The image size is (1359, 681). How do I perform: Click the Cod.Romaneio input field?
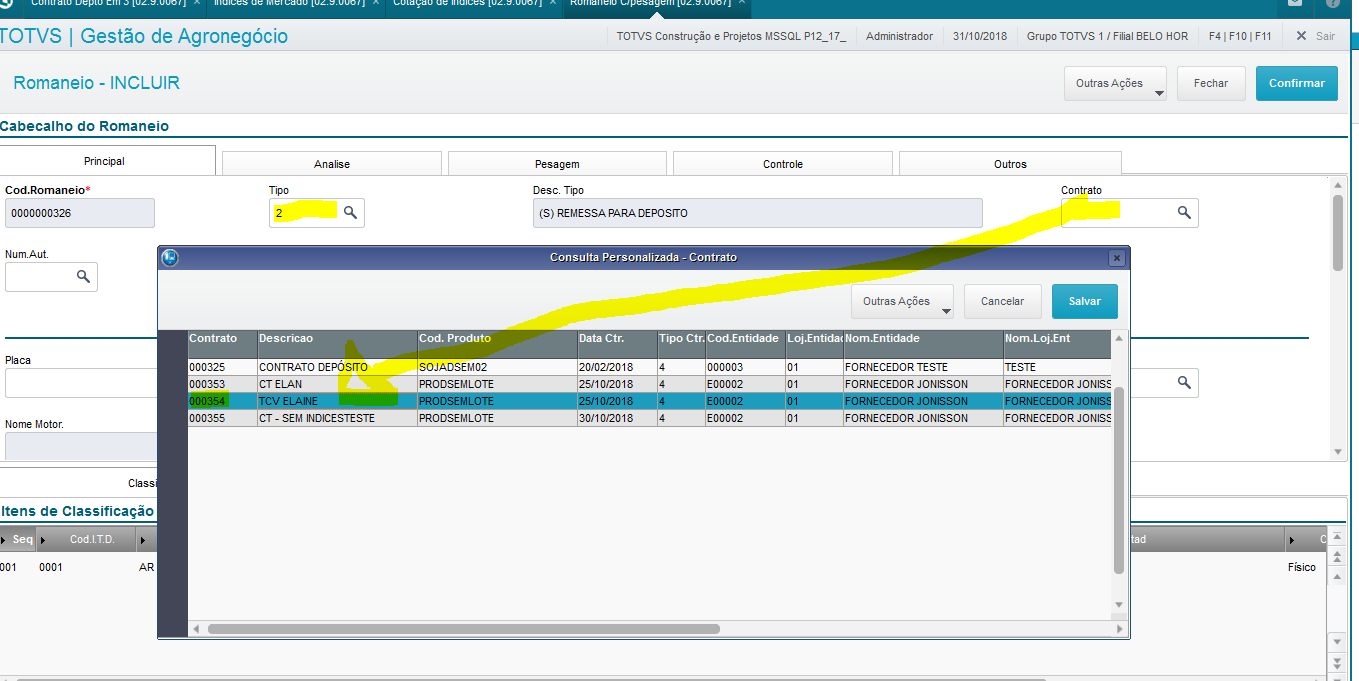click(x=80, y=213)
